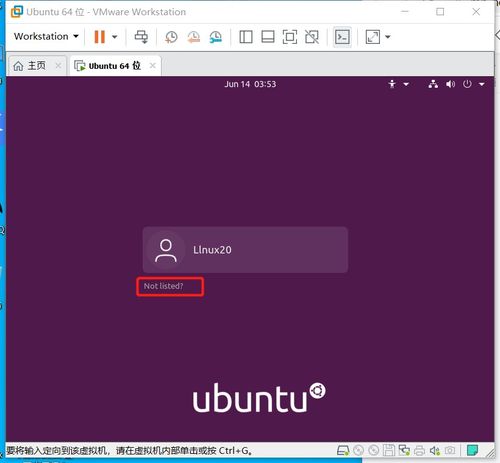Viewport: 500px width, 463px height.
Task: Close the Ubuntu 64 位 tab
Action: pyautogui.click(x=153, y=66)
